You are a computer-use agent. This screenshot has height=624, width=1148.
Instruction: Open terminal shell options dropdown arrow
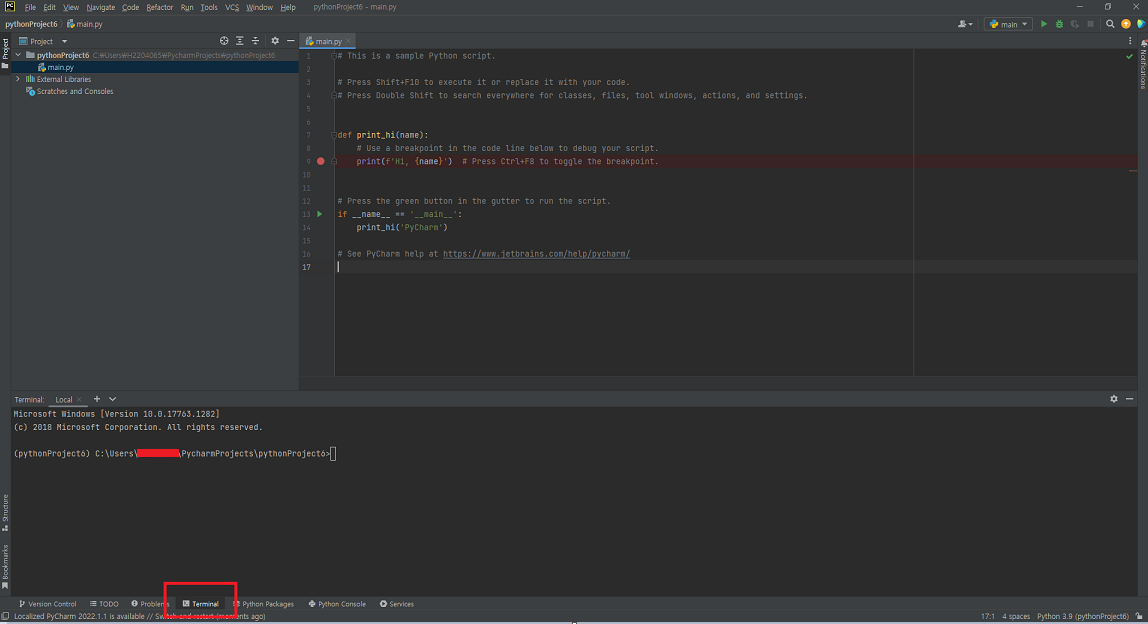(112, 399)
